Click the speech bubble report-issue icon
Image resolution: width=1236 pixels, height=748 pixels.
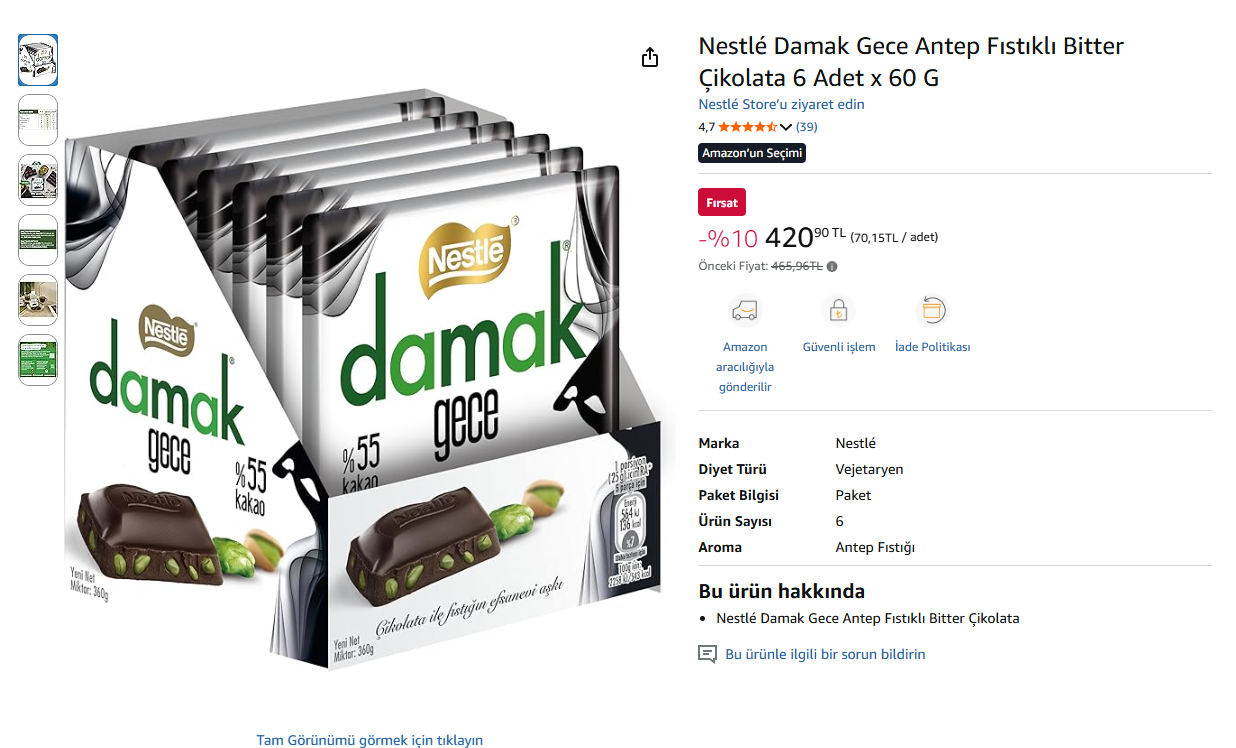pyautogui.click(x=707, y=654)
